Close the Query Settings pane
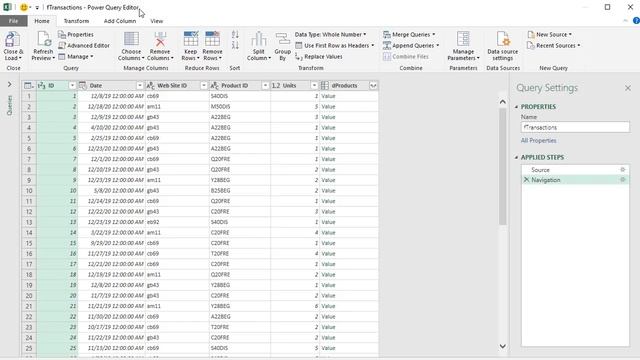 click(628, 88)
